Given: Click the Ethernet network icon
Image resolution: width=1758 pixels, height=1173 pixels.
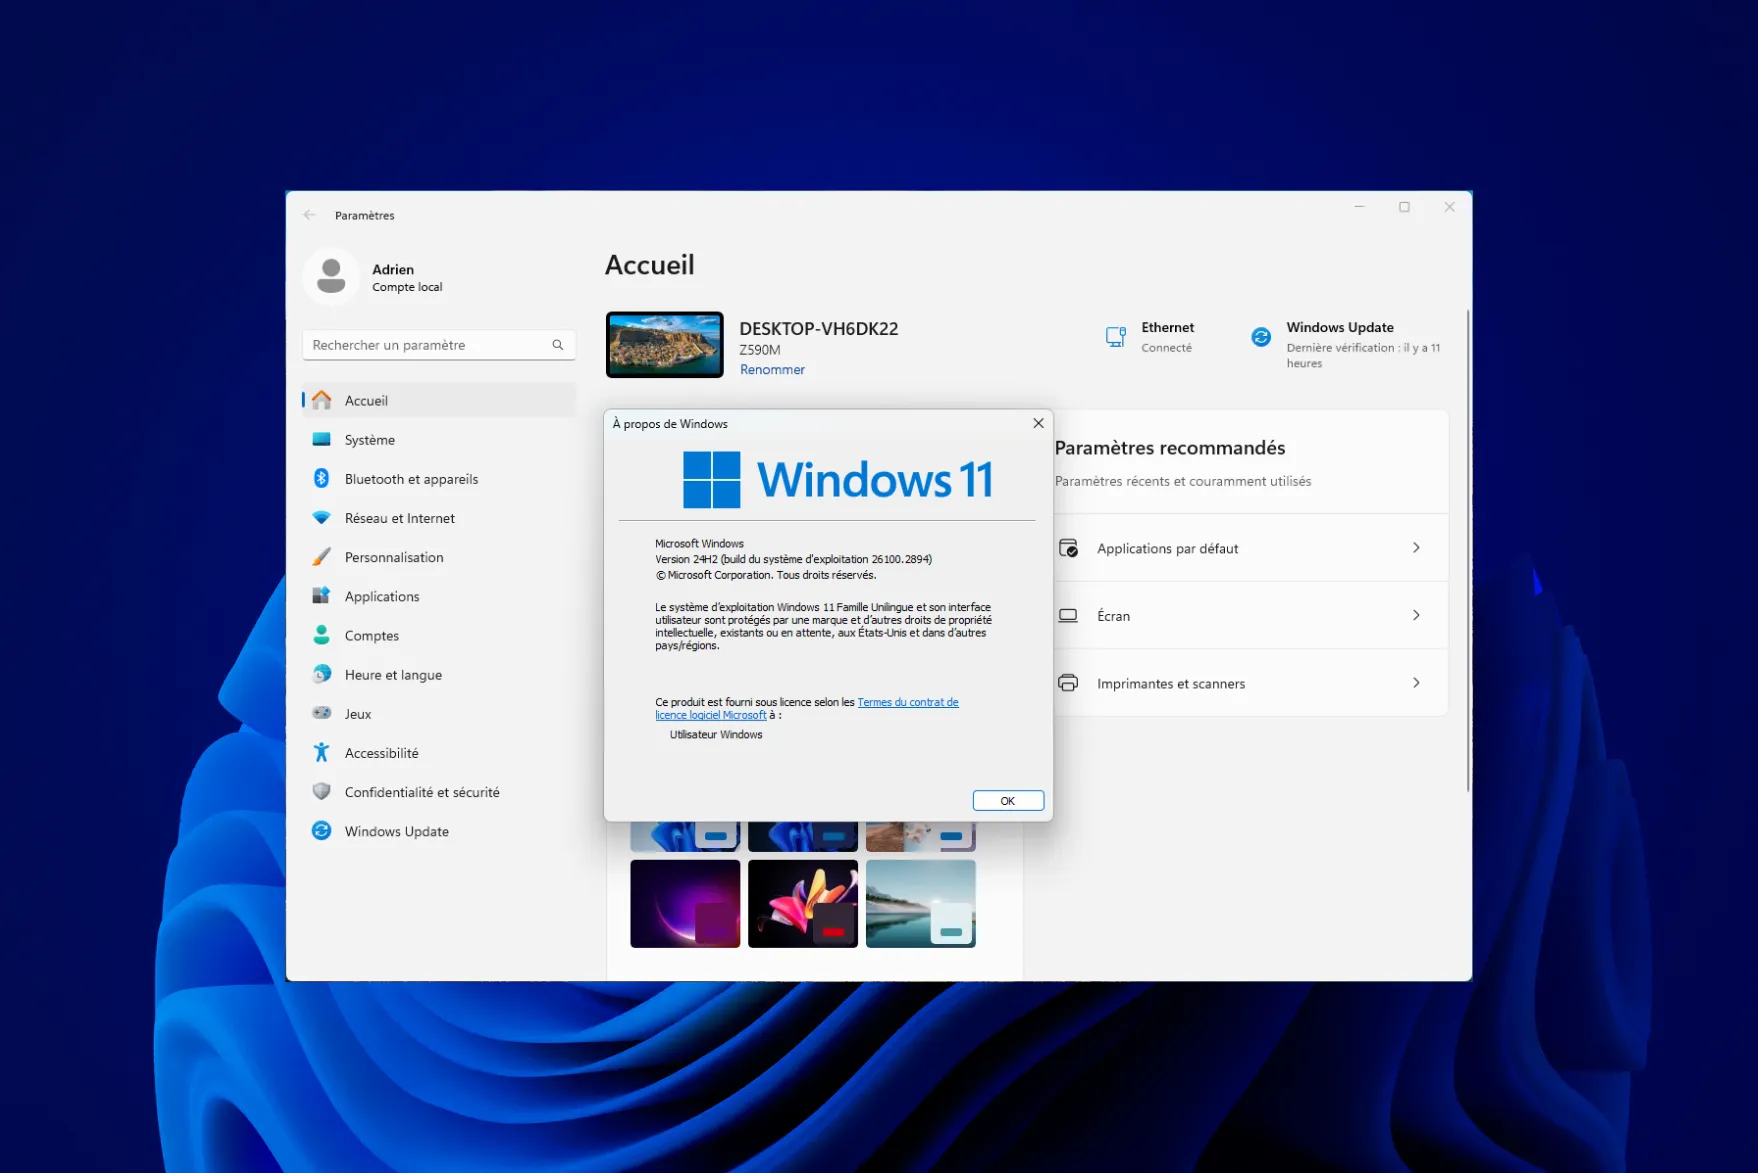Looking at the screenshot, I should (1116, 337).
